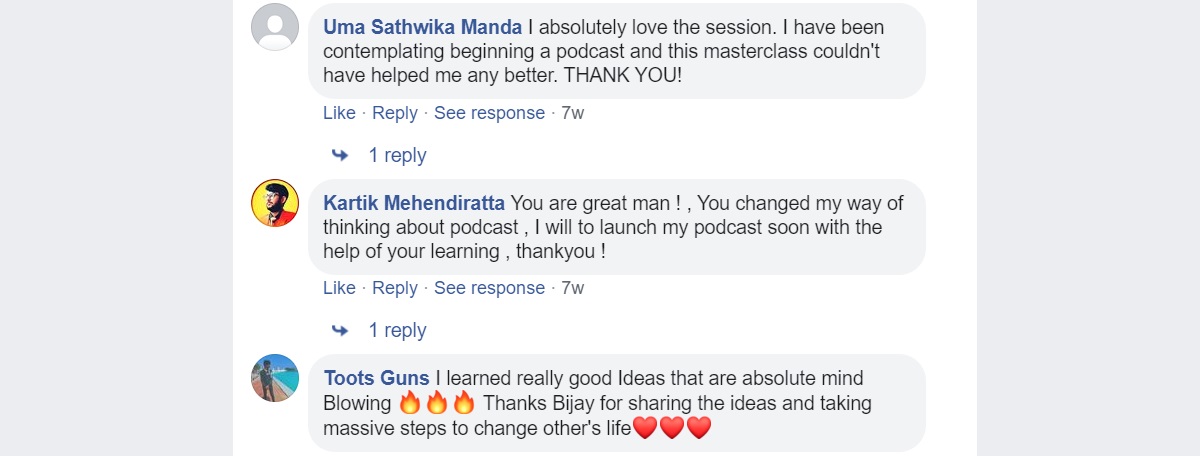The width and height of the screenshot is (1200, 456).
Task: Click reply arrow icon under Kartik's comment
Action: 340,330
